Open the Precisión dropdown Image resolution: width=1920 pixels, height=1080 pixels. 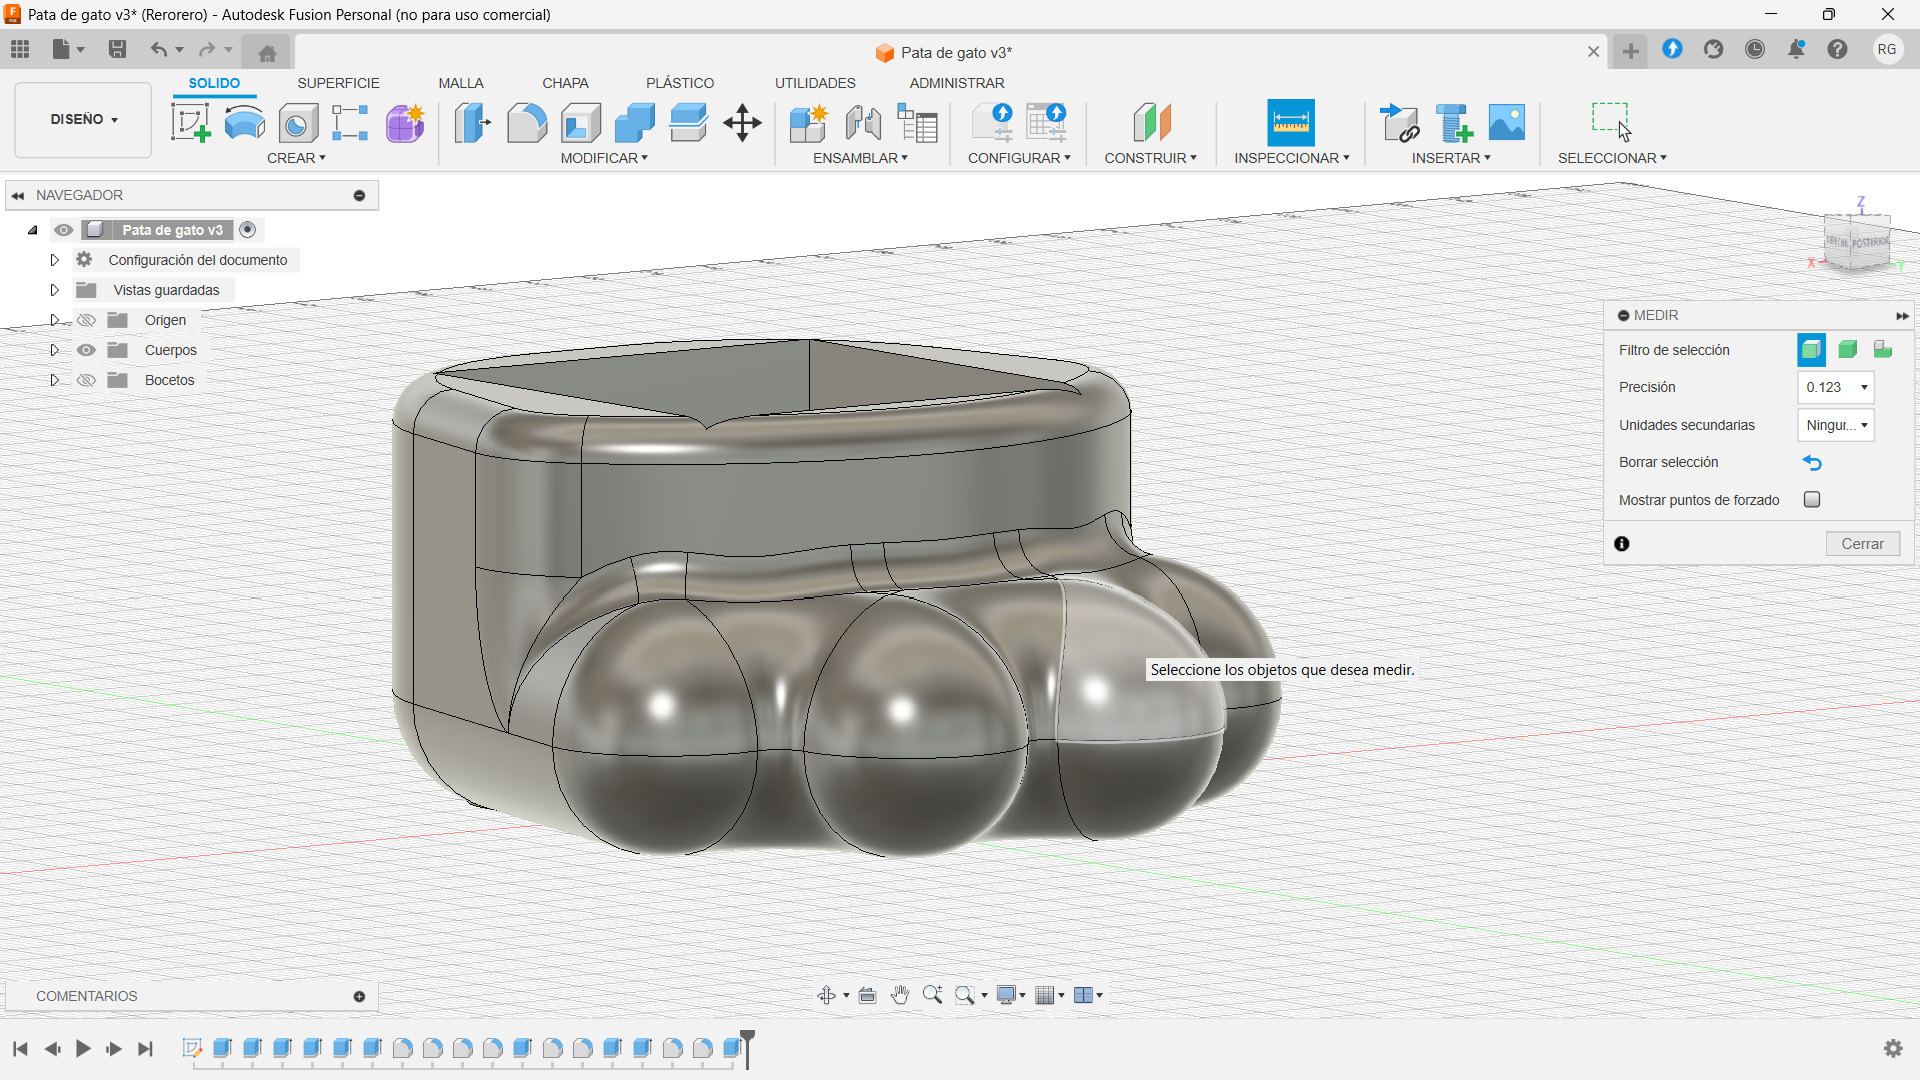[x=1836, y=388]
